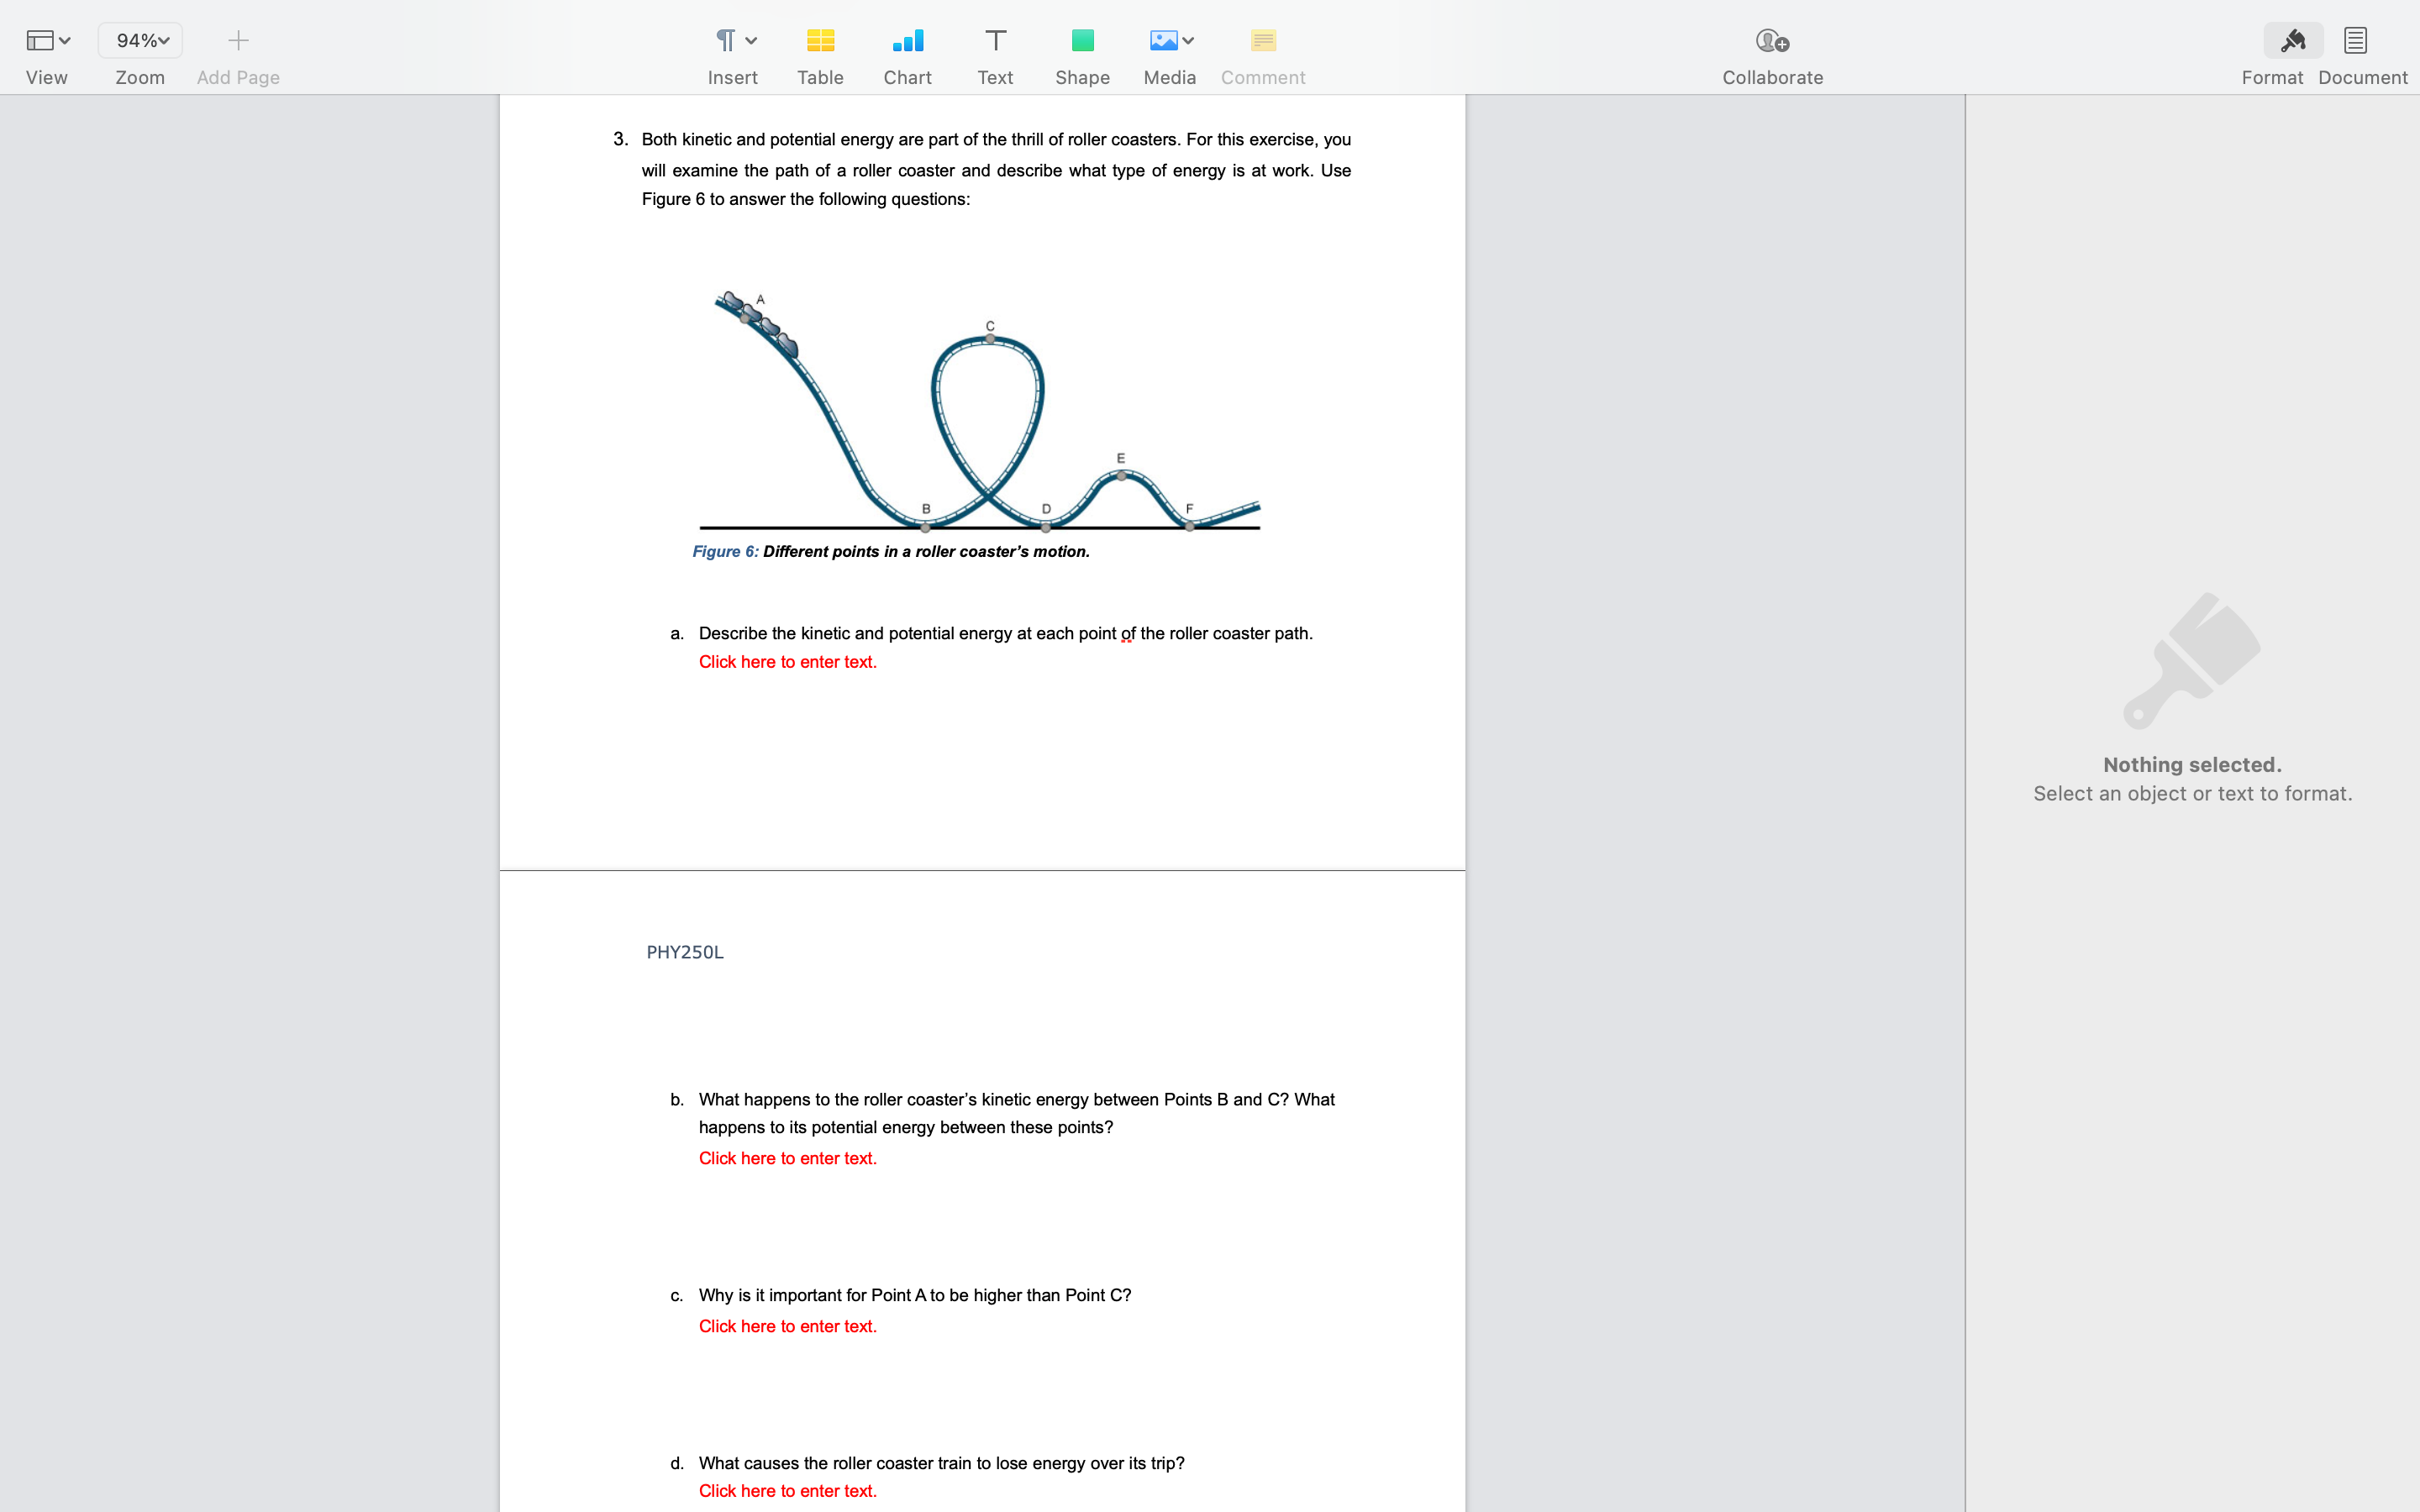
Task: Insert a Shape from toolbar
Action: click(x=1082, y=41)
